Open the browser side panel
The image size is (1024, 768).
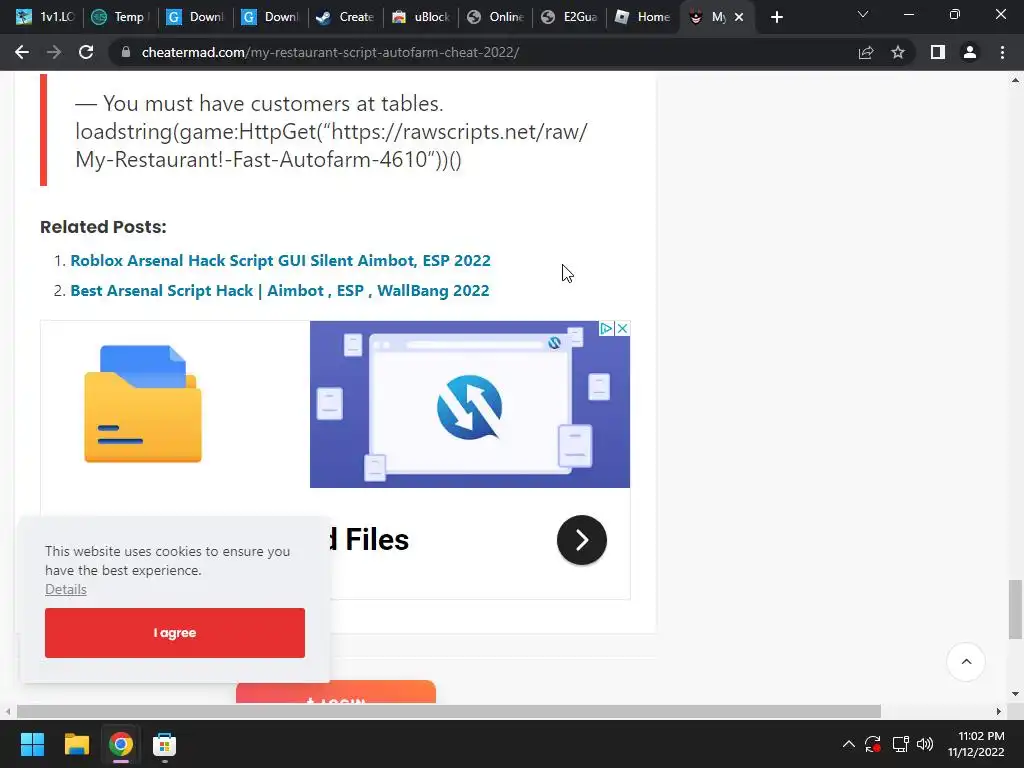pos(938,52)
